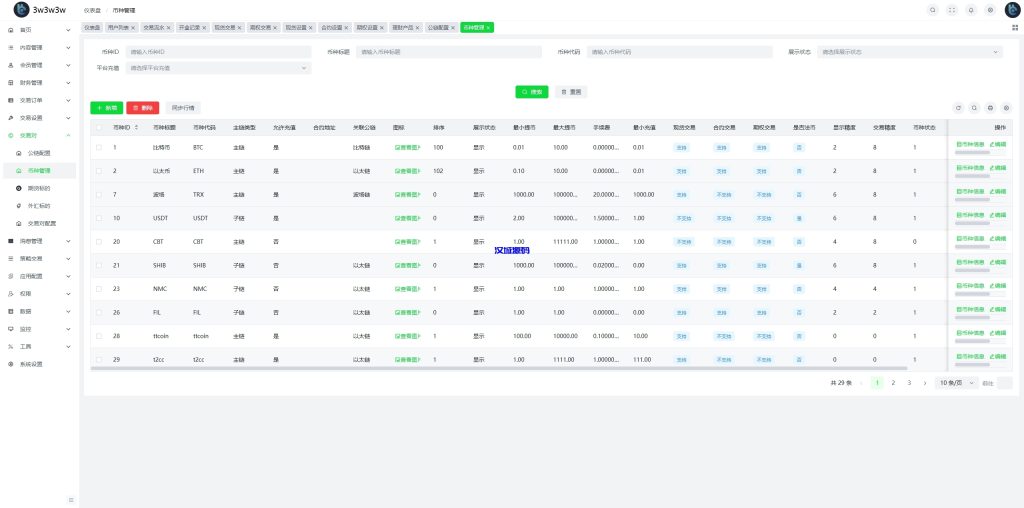Tick the checkbox for USDT row
1024x508 pixels.
point(98,218)
